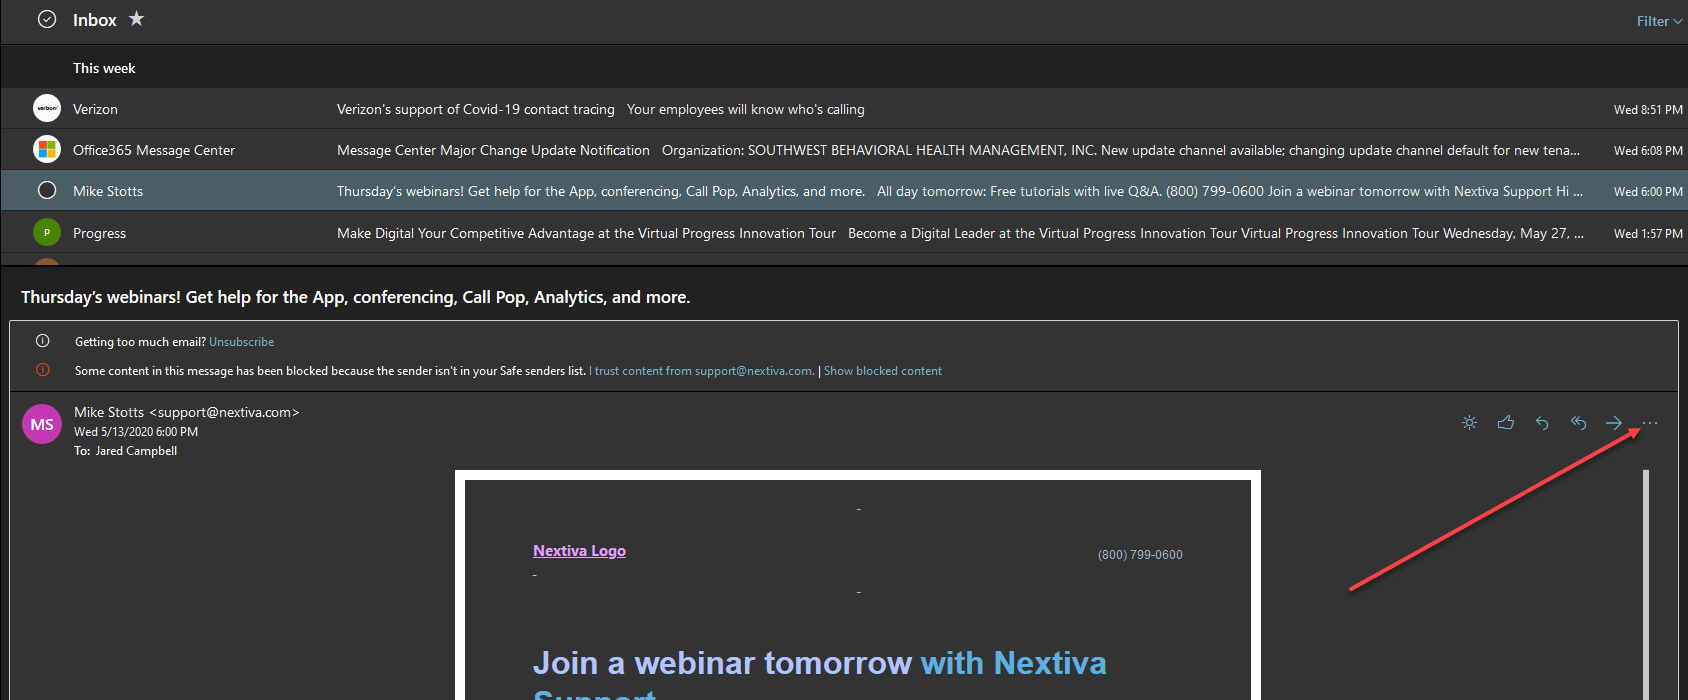Click the Wed 1:57 PM timestamp
Viewport: 1688px width, 700px height.
click(1648, 233)
